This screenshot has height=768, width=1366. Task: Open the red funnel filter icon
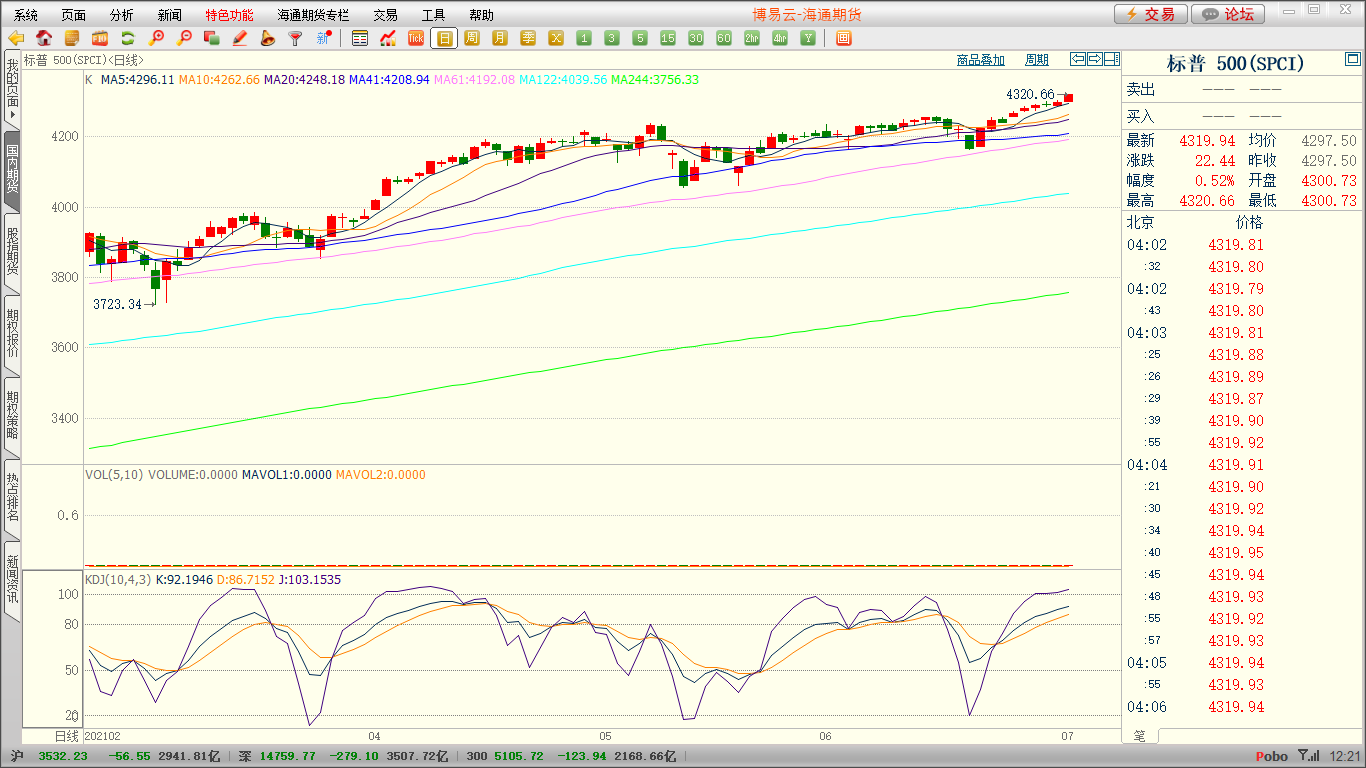(x=295, y=39)
